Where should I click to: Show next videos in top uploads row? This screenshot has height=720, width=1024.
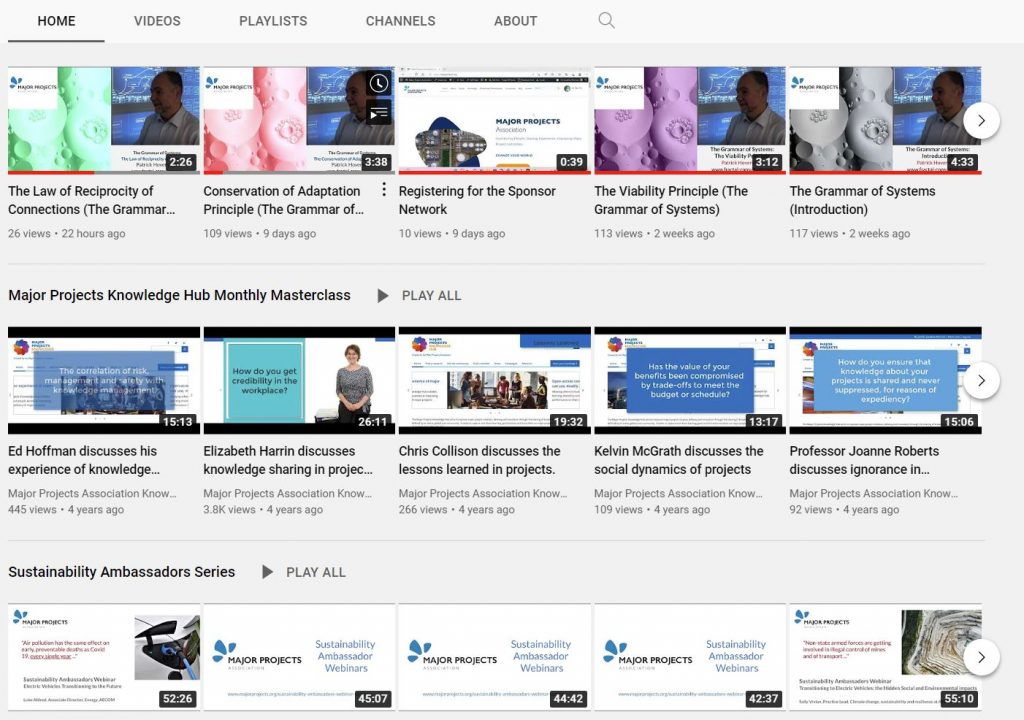point(981,120)
